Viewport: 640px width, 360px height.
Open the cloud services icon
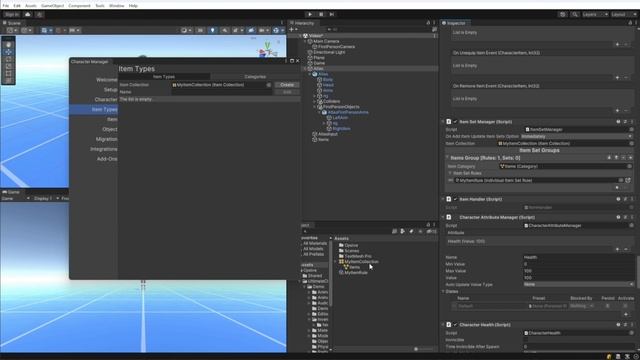[x=28, y=14]
